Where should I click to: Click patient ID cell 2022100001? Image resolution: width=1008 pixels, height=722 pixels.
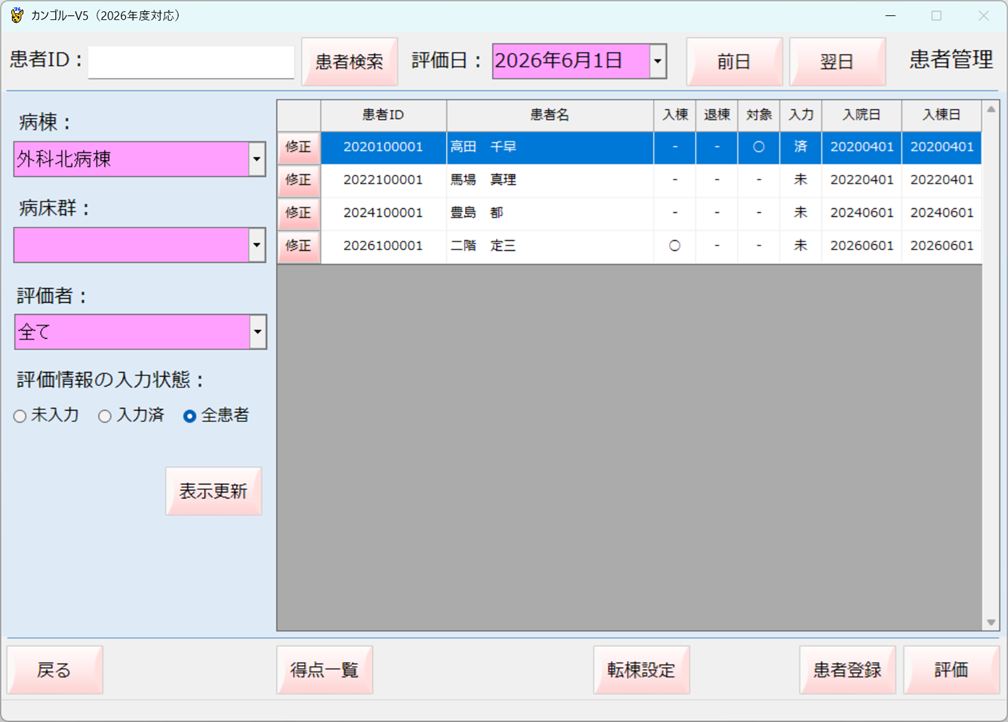[383, 180]
